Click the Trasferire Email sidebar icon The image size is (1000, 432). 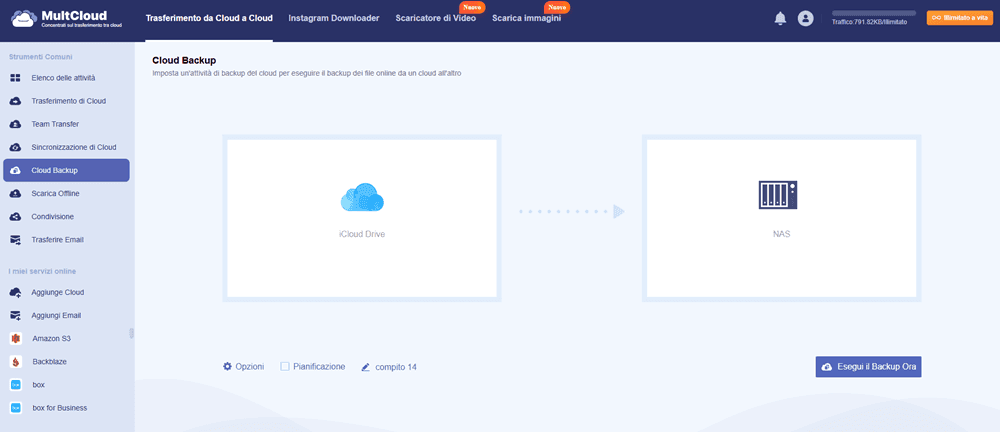[15, 240]
